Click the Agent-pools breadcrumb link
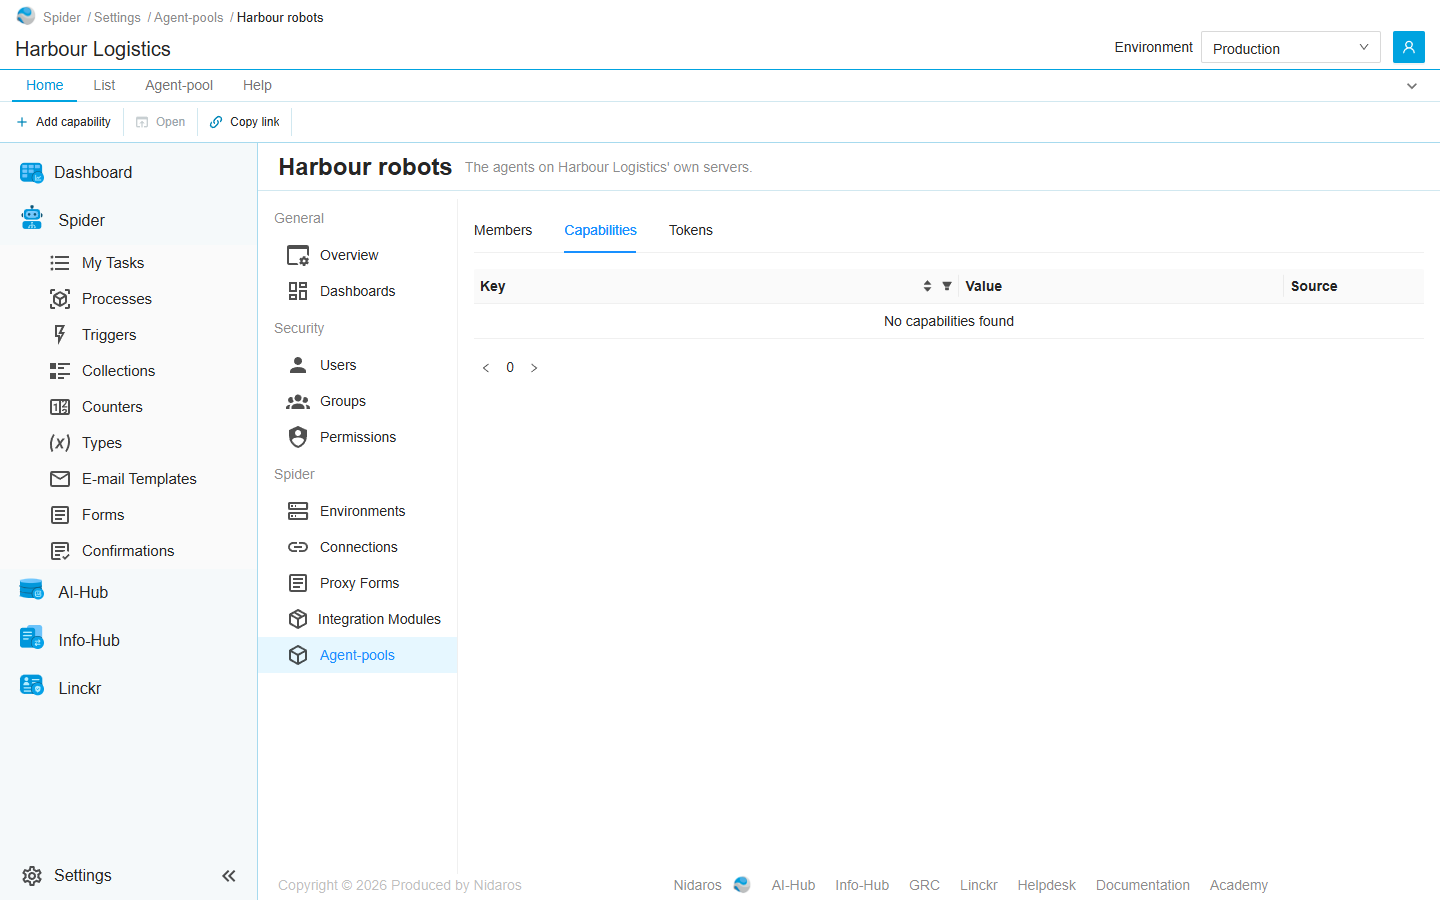The image size is (1440, 900). [x=189, y=17]
